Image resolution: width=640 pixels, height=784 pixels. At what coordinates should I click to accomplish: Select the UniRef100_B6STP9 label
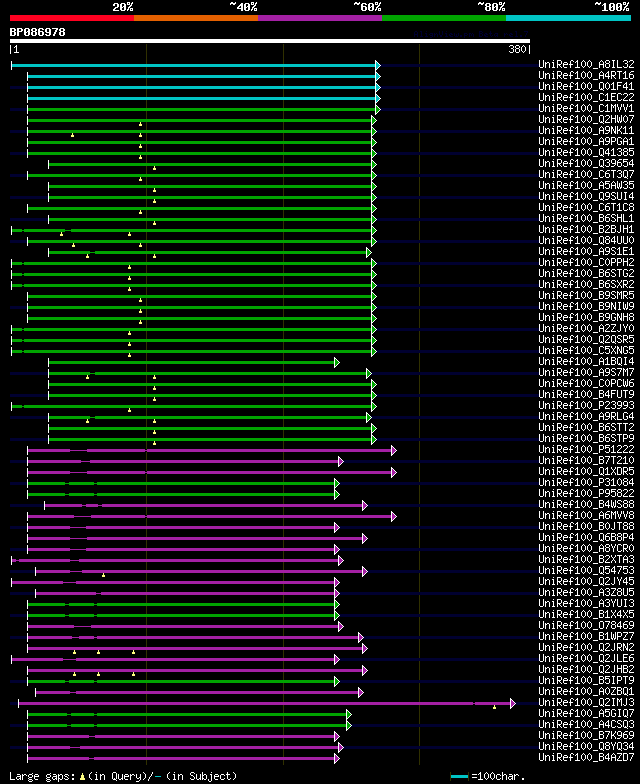coord(586,438)
